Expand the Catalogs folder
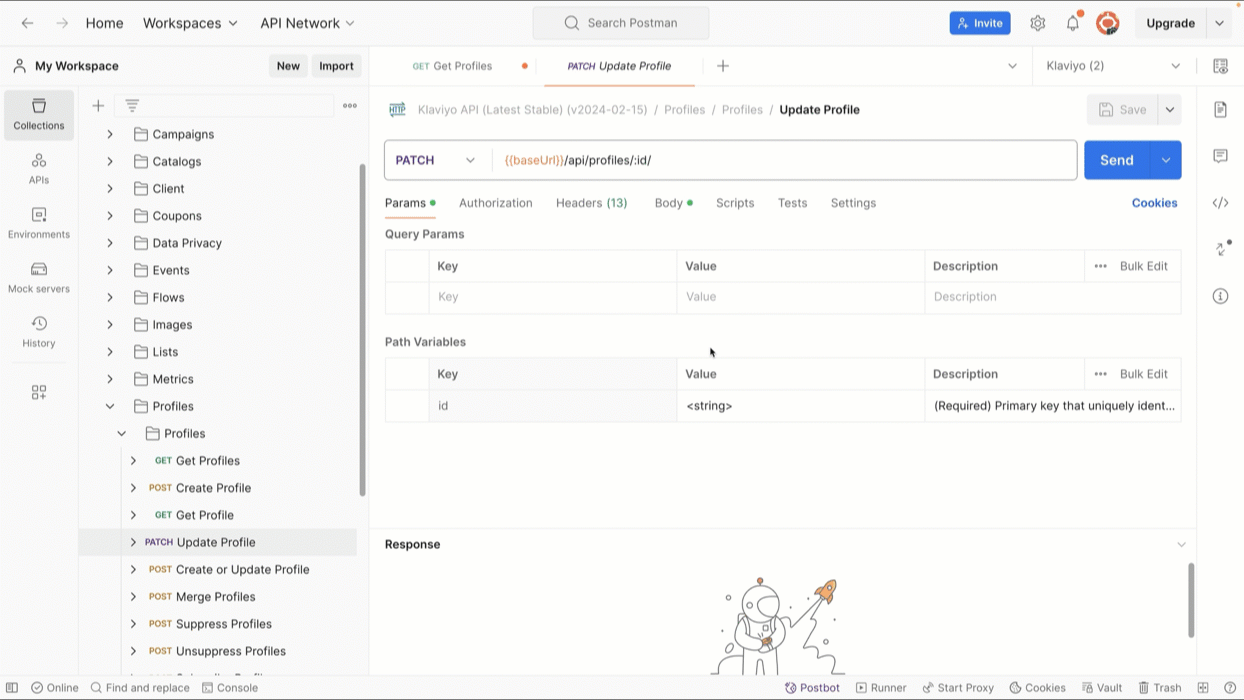Screen dimensions: 1244x700 110,161
